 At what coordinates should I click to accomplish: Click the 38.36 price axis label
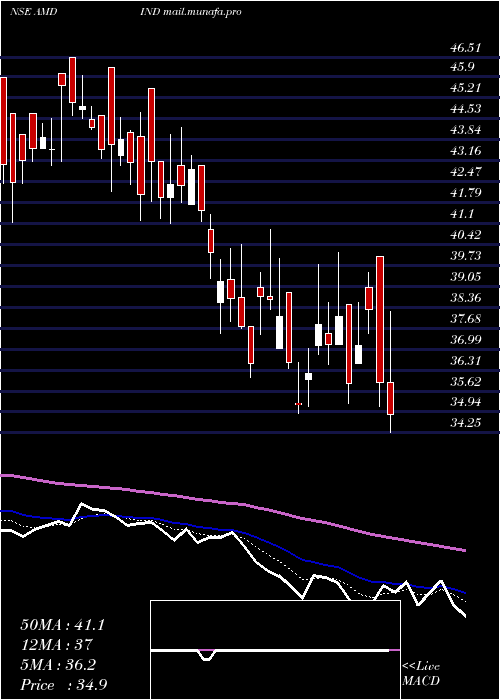pyautogui.click(x=465, y=298)
